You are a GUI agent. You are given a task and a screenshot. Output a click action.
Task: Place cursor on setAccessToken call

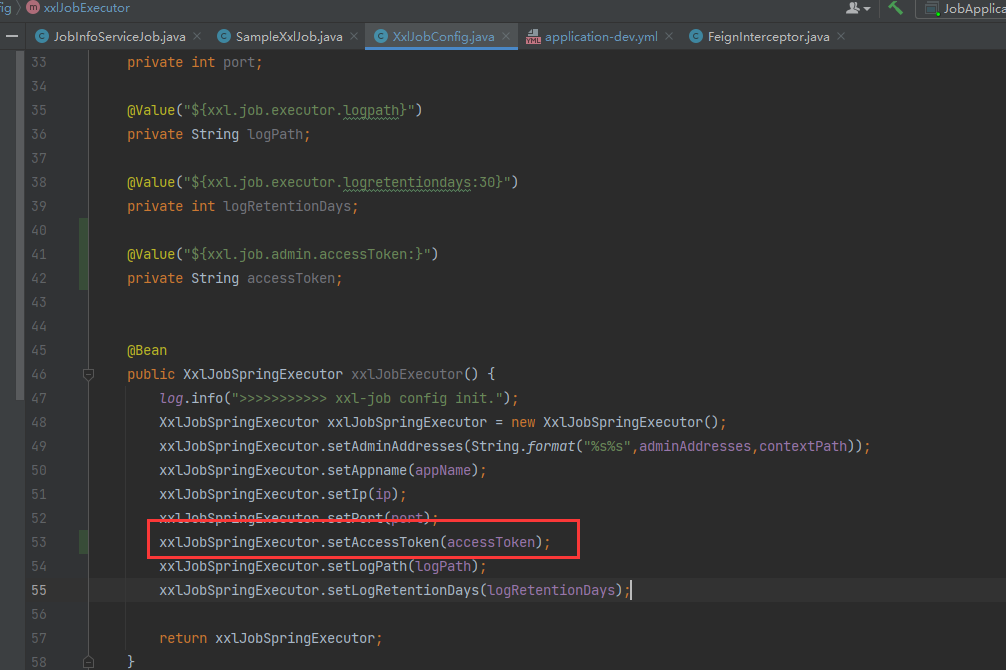[383, 542]
